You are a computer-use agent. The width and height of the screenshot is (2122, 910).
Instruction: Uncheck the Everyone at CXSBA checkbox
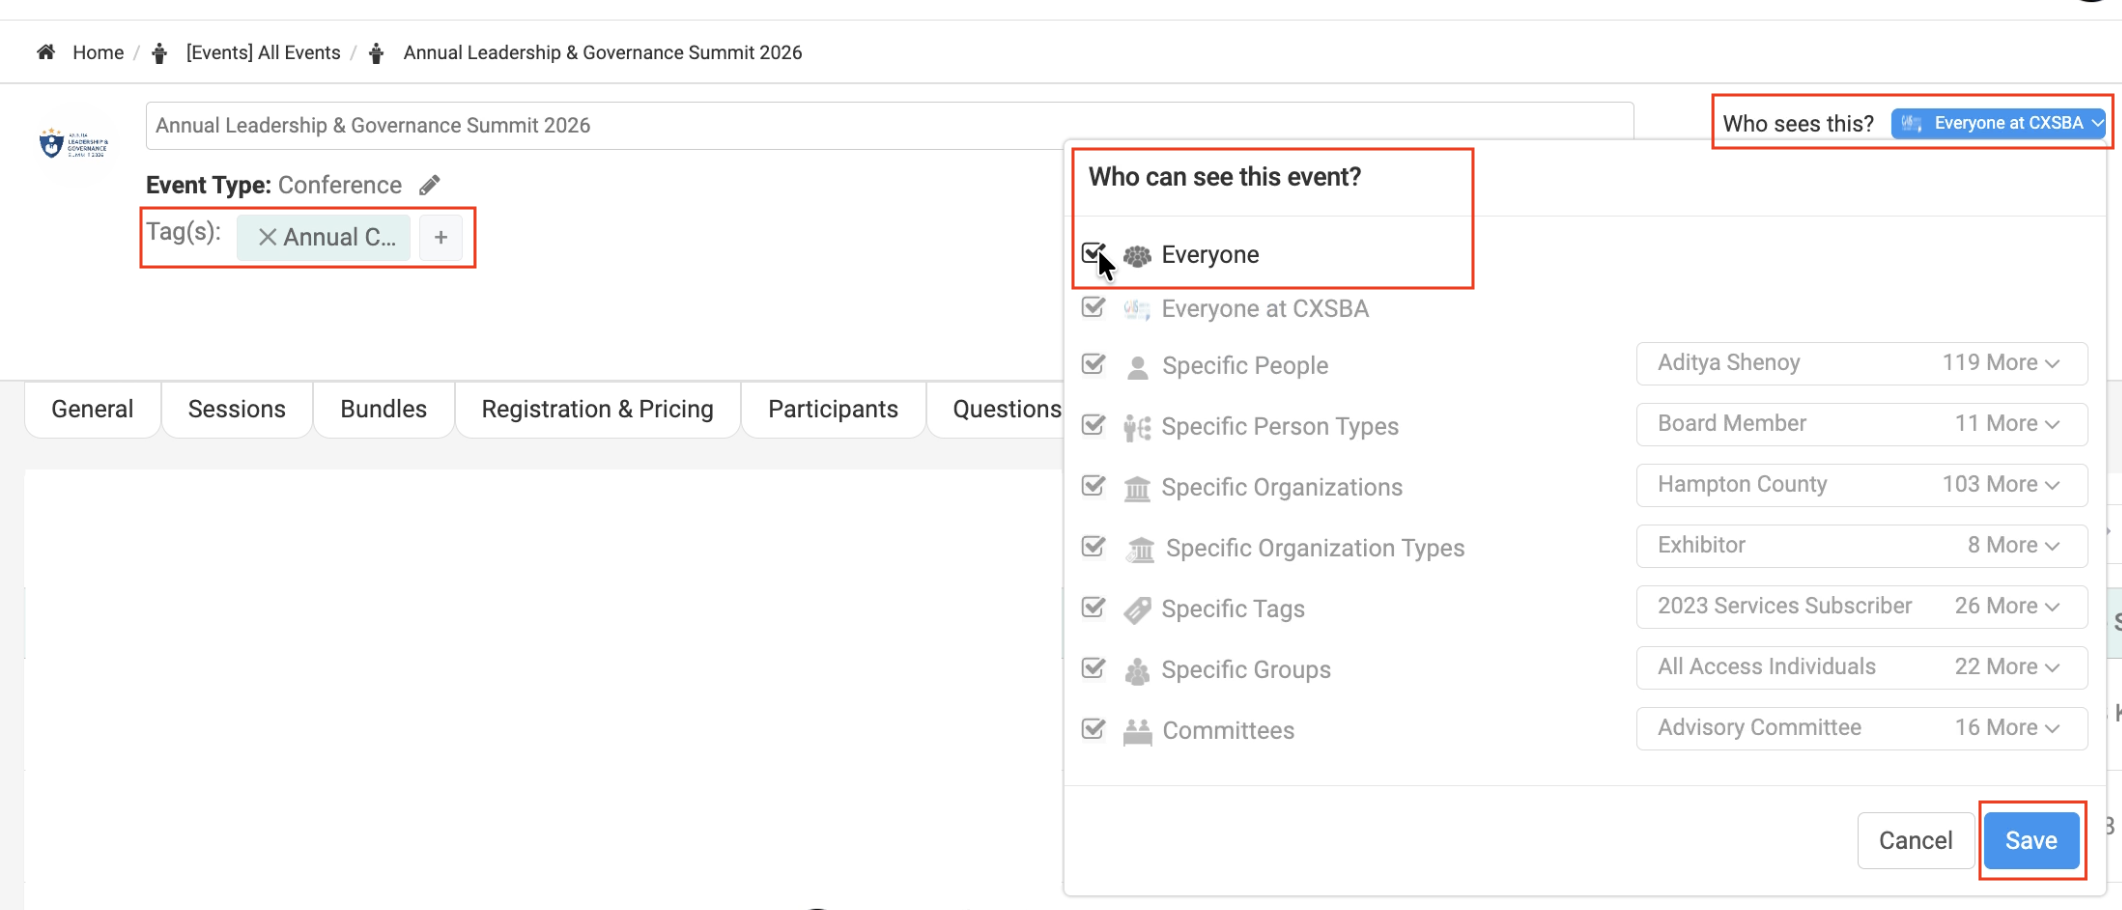pos(1093,307)
